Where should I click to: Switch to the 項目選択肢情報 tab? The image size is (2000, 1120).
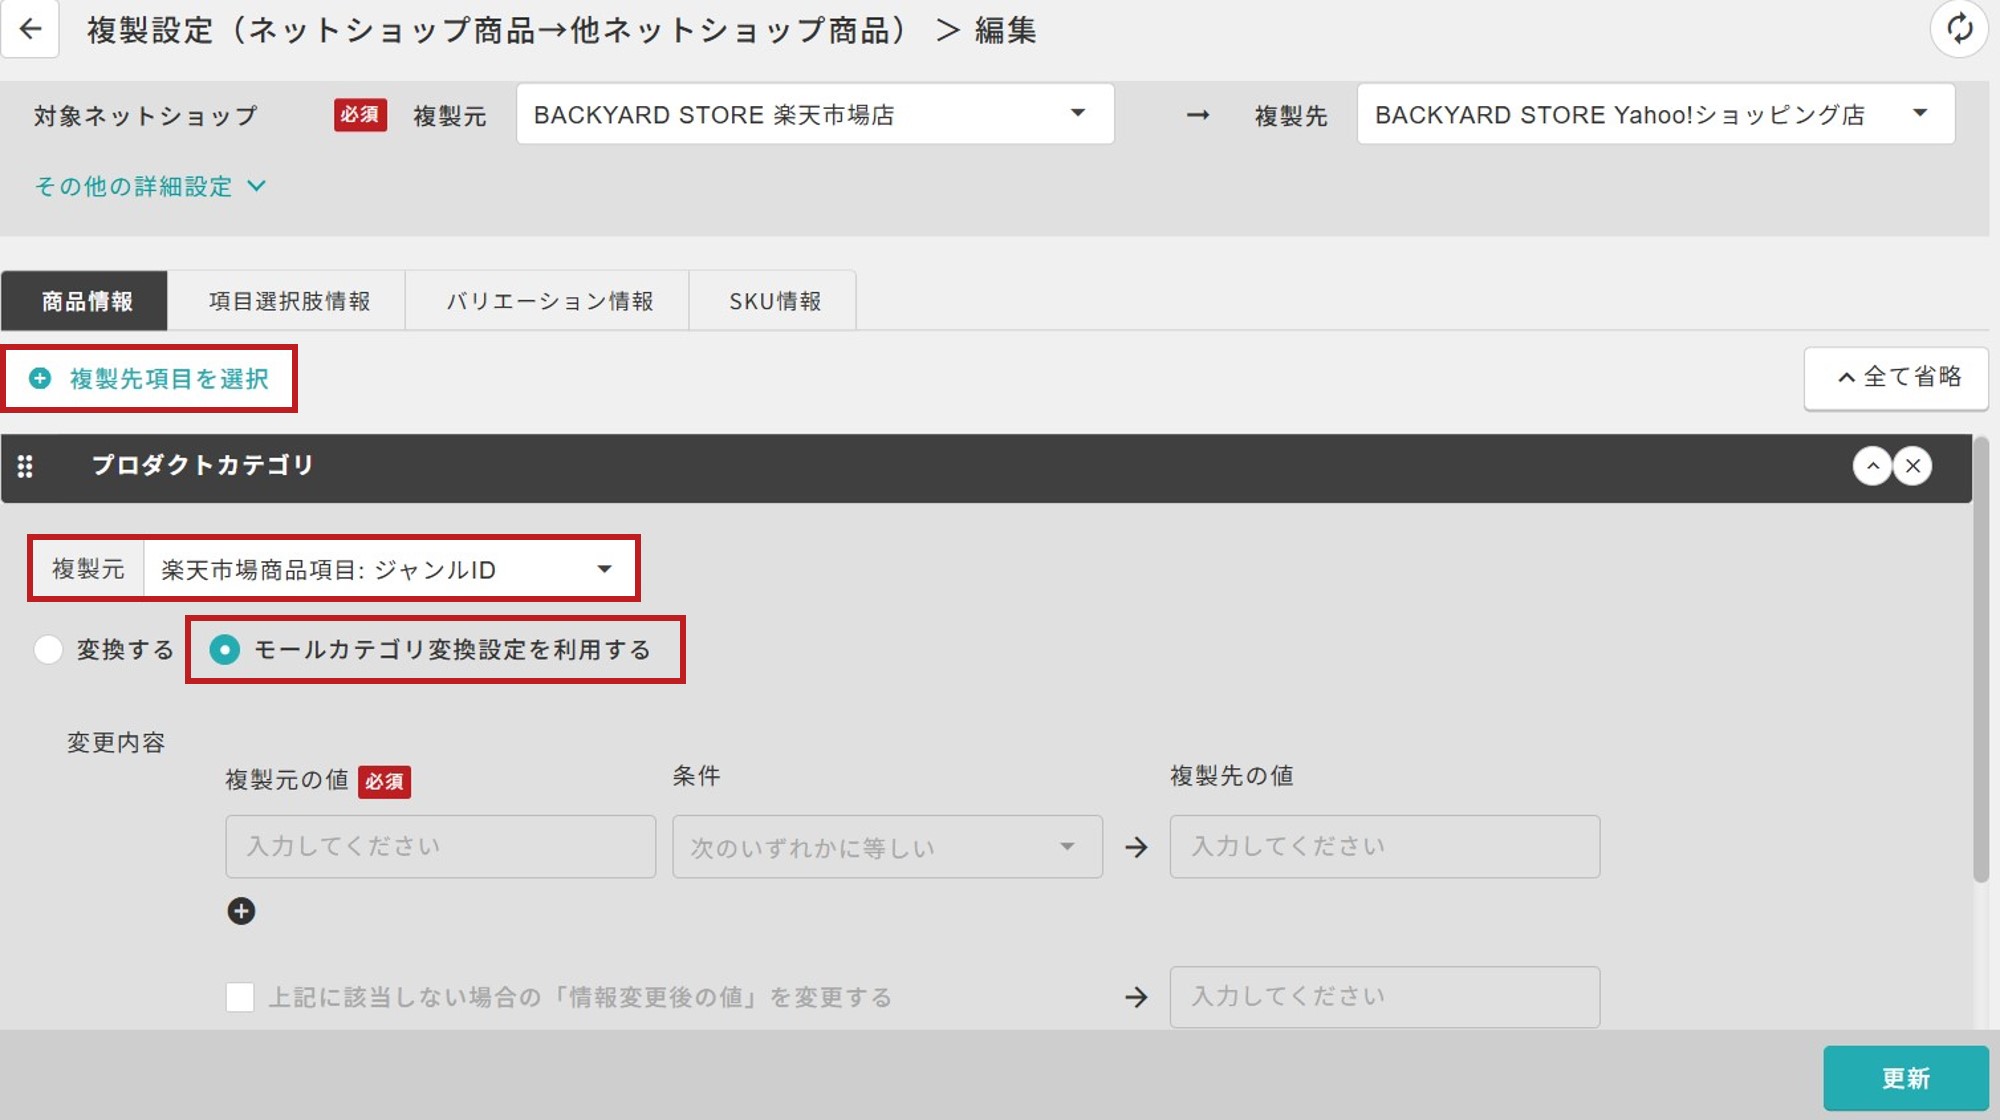click(x=289, y=301)
